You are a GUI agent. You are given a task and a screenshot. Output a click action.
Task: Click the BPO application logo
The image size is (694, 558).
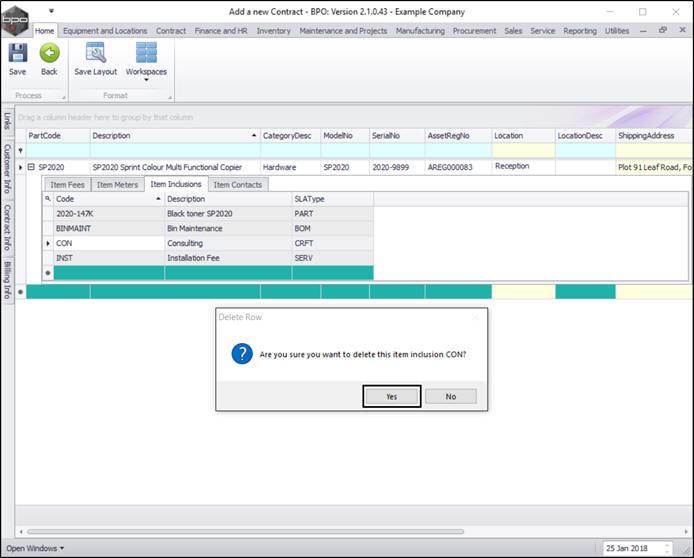15,20
